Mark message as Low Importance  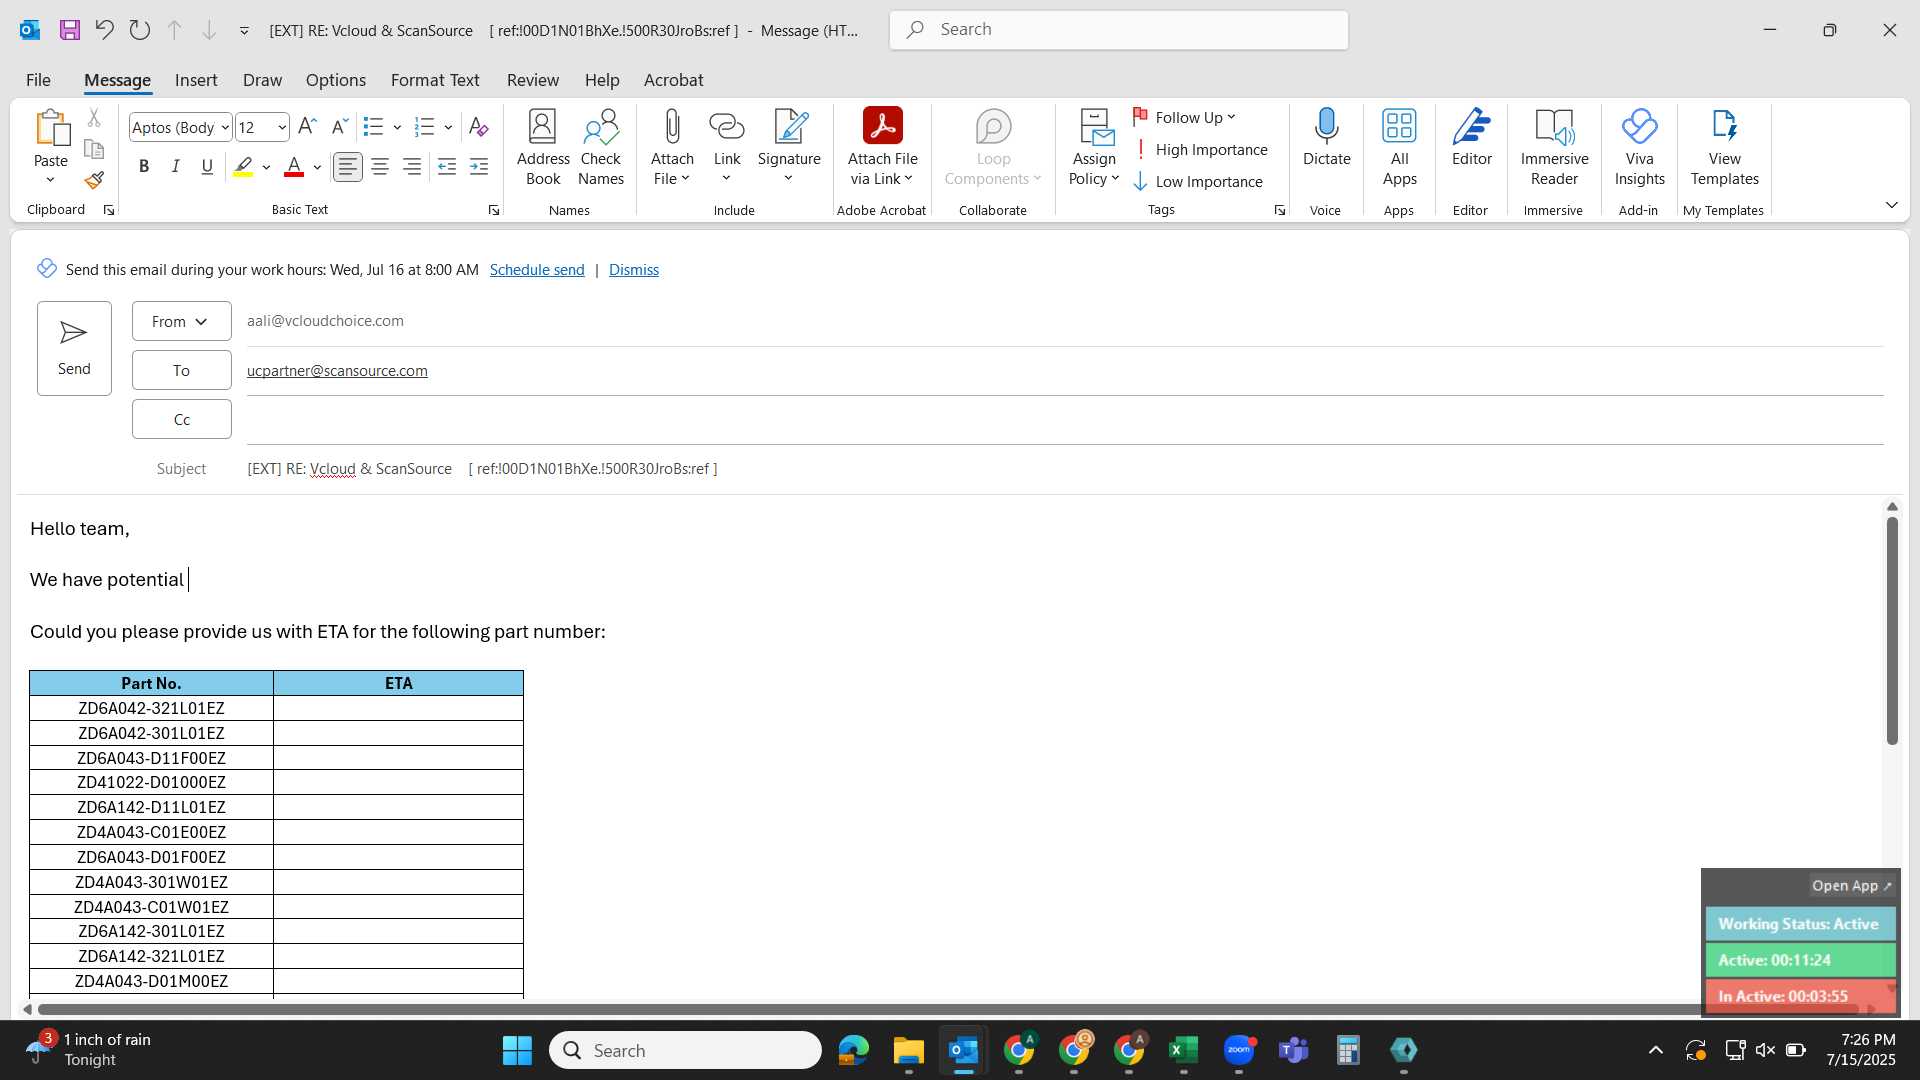(x=1198, y=182)
